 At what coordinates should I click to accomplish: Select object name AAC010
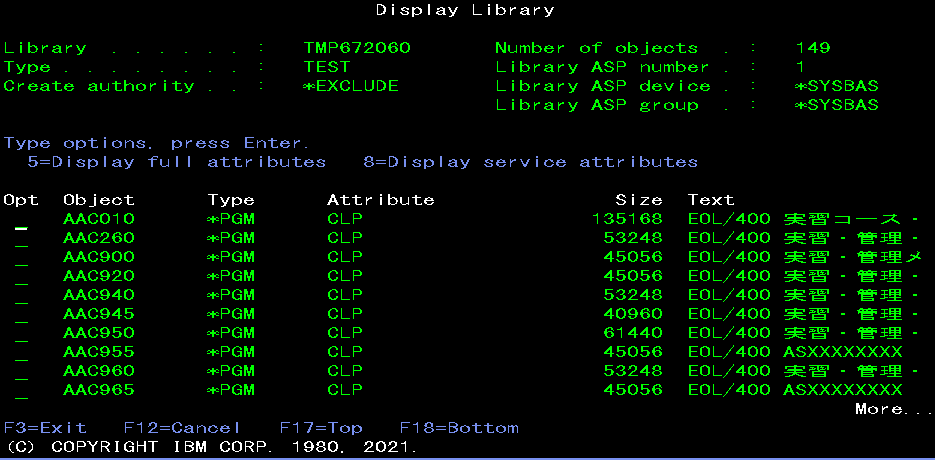[x=99, y=219]
